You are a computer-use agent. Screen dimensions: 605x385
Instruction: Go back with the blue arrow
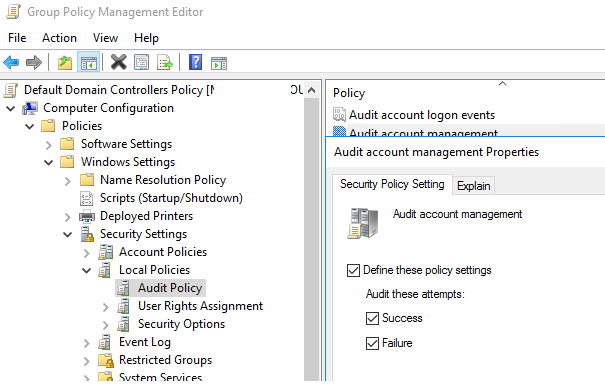coord(11,62)
